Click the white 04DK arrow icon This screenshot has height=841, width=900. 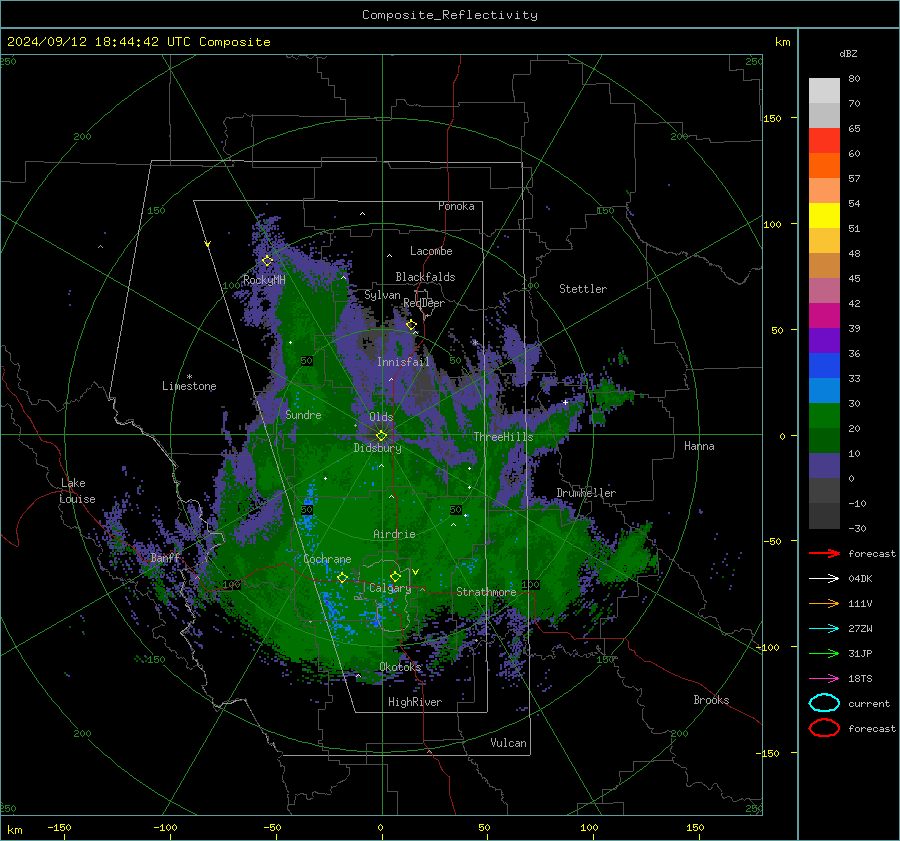(x=824, y=579)
